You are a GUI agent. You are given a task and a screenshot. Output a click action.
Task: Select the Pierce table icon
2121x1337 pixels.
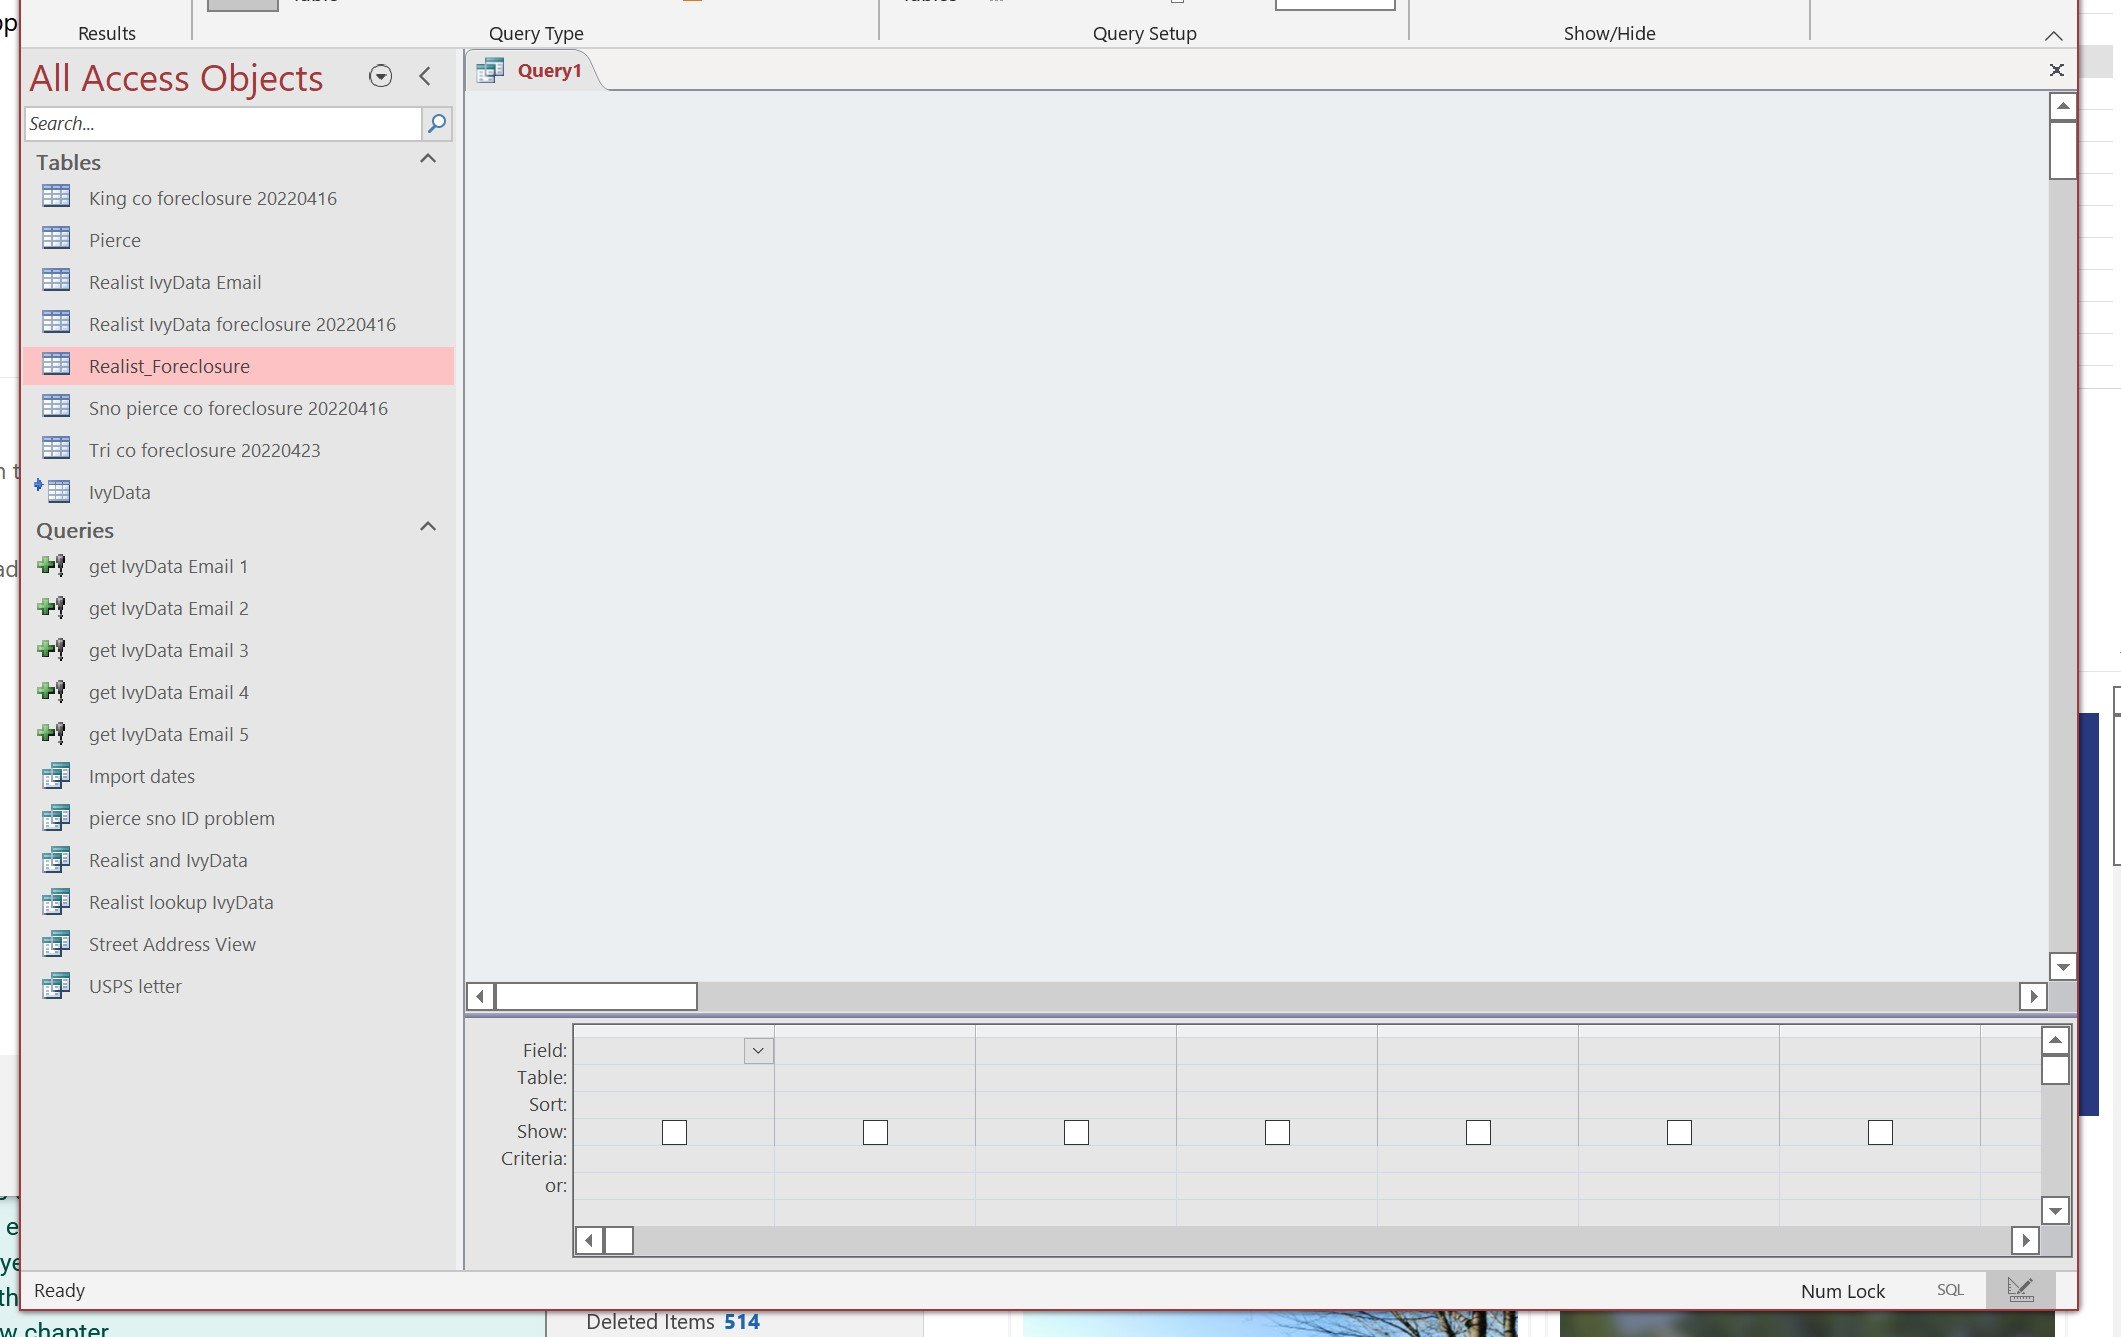click(56, 239)
